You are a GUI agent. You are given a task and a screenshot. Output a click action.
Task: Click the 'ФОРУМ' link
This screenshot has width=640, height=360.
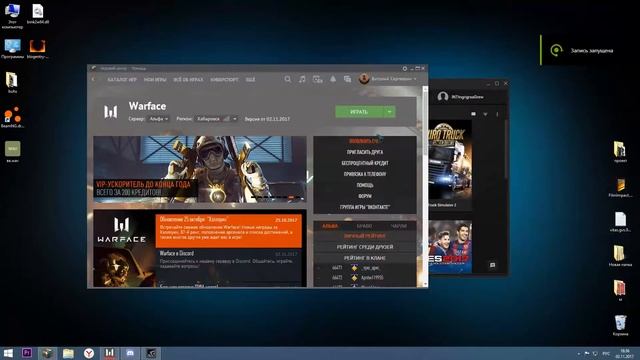[x=364, y=196]
